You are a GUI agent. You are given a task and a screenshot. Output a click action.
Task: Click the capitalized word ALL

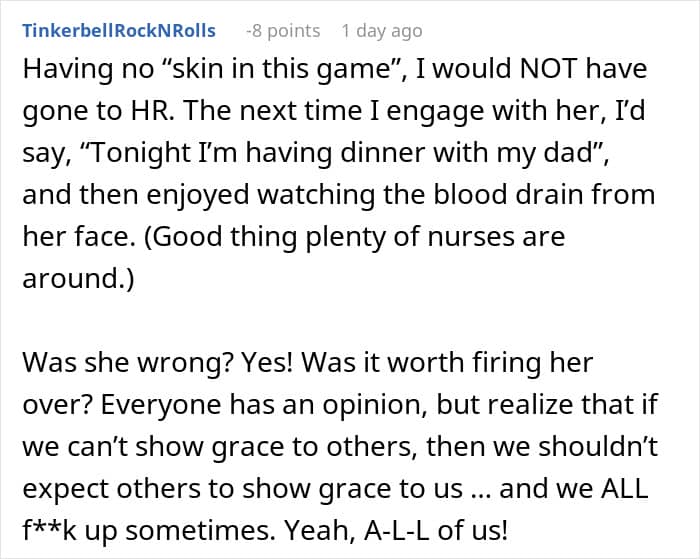[x=625, y=488]
